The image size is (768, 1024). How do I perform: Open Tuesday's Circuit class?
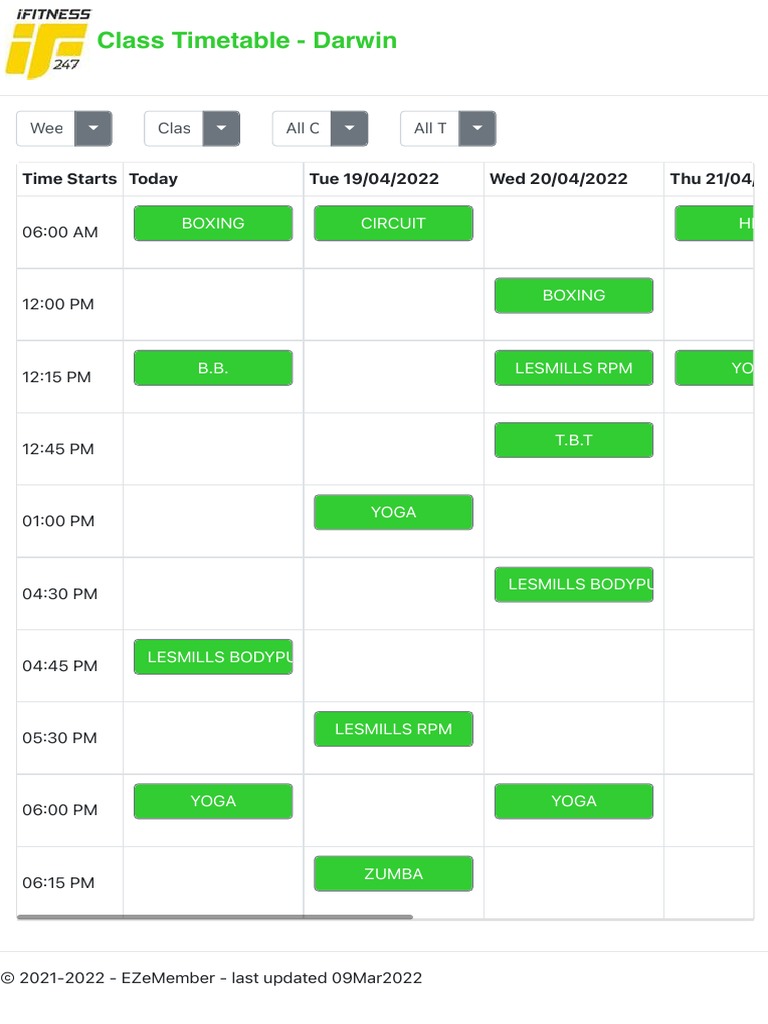(x=393, y=223)
